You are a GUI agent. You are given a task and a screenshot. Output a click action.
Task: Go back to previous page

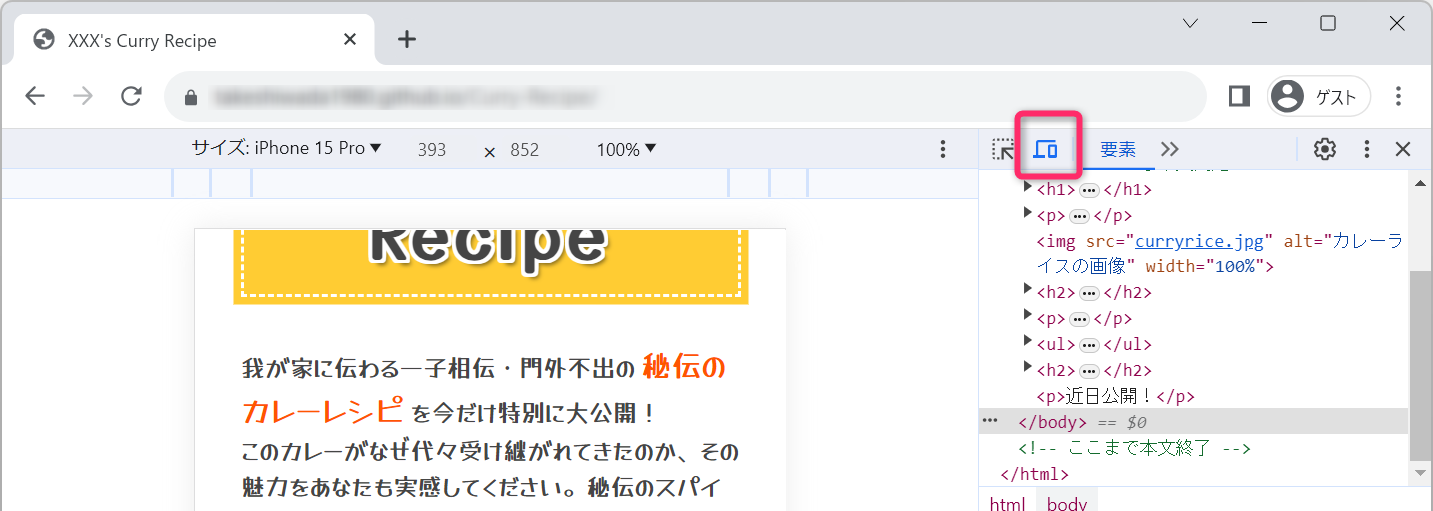click(x=35, y=96)
